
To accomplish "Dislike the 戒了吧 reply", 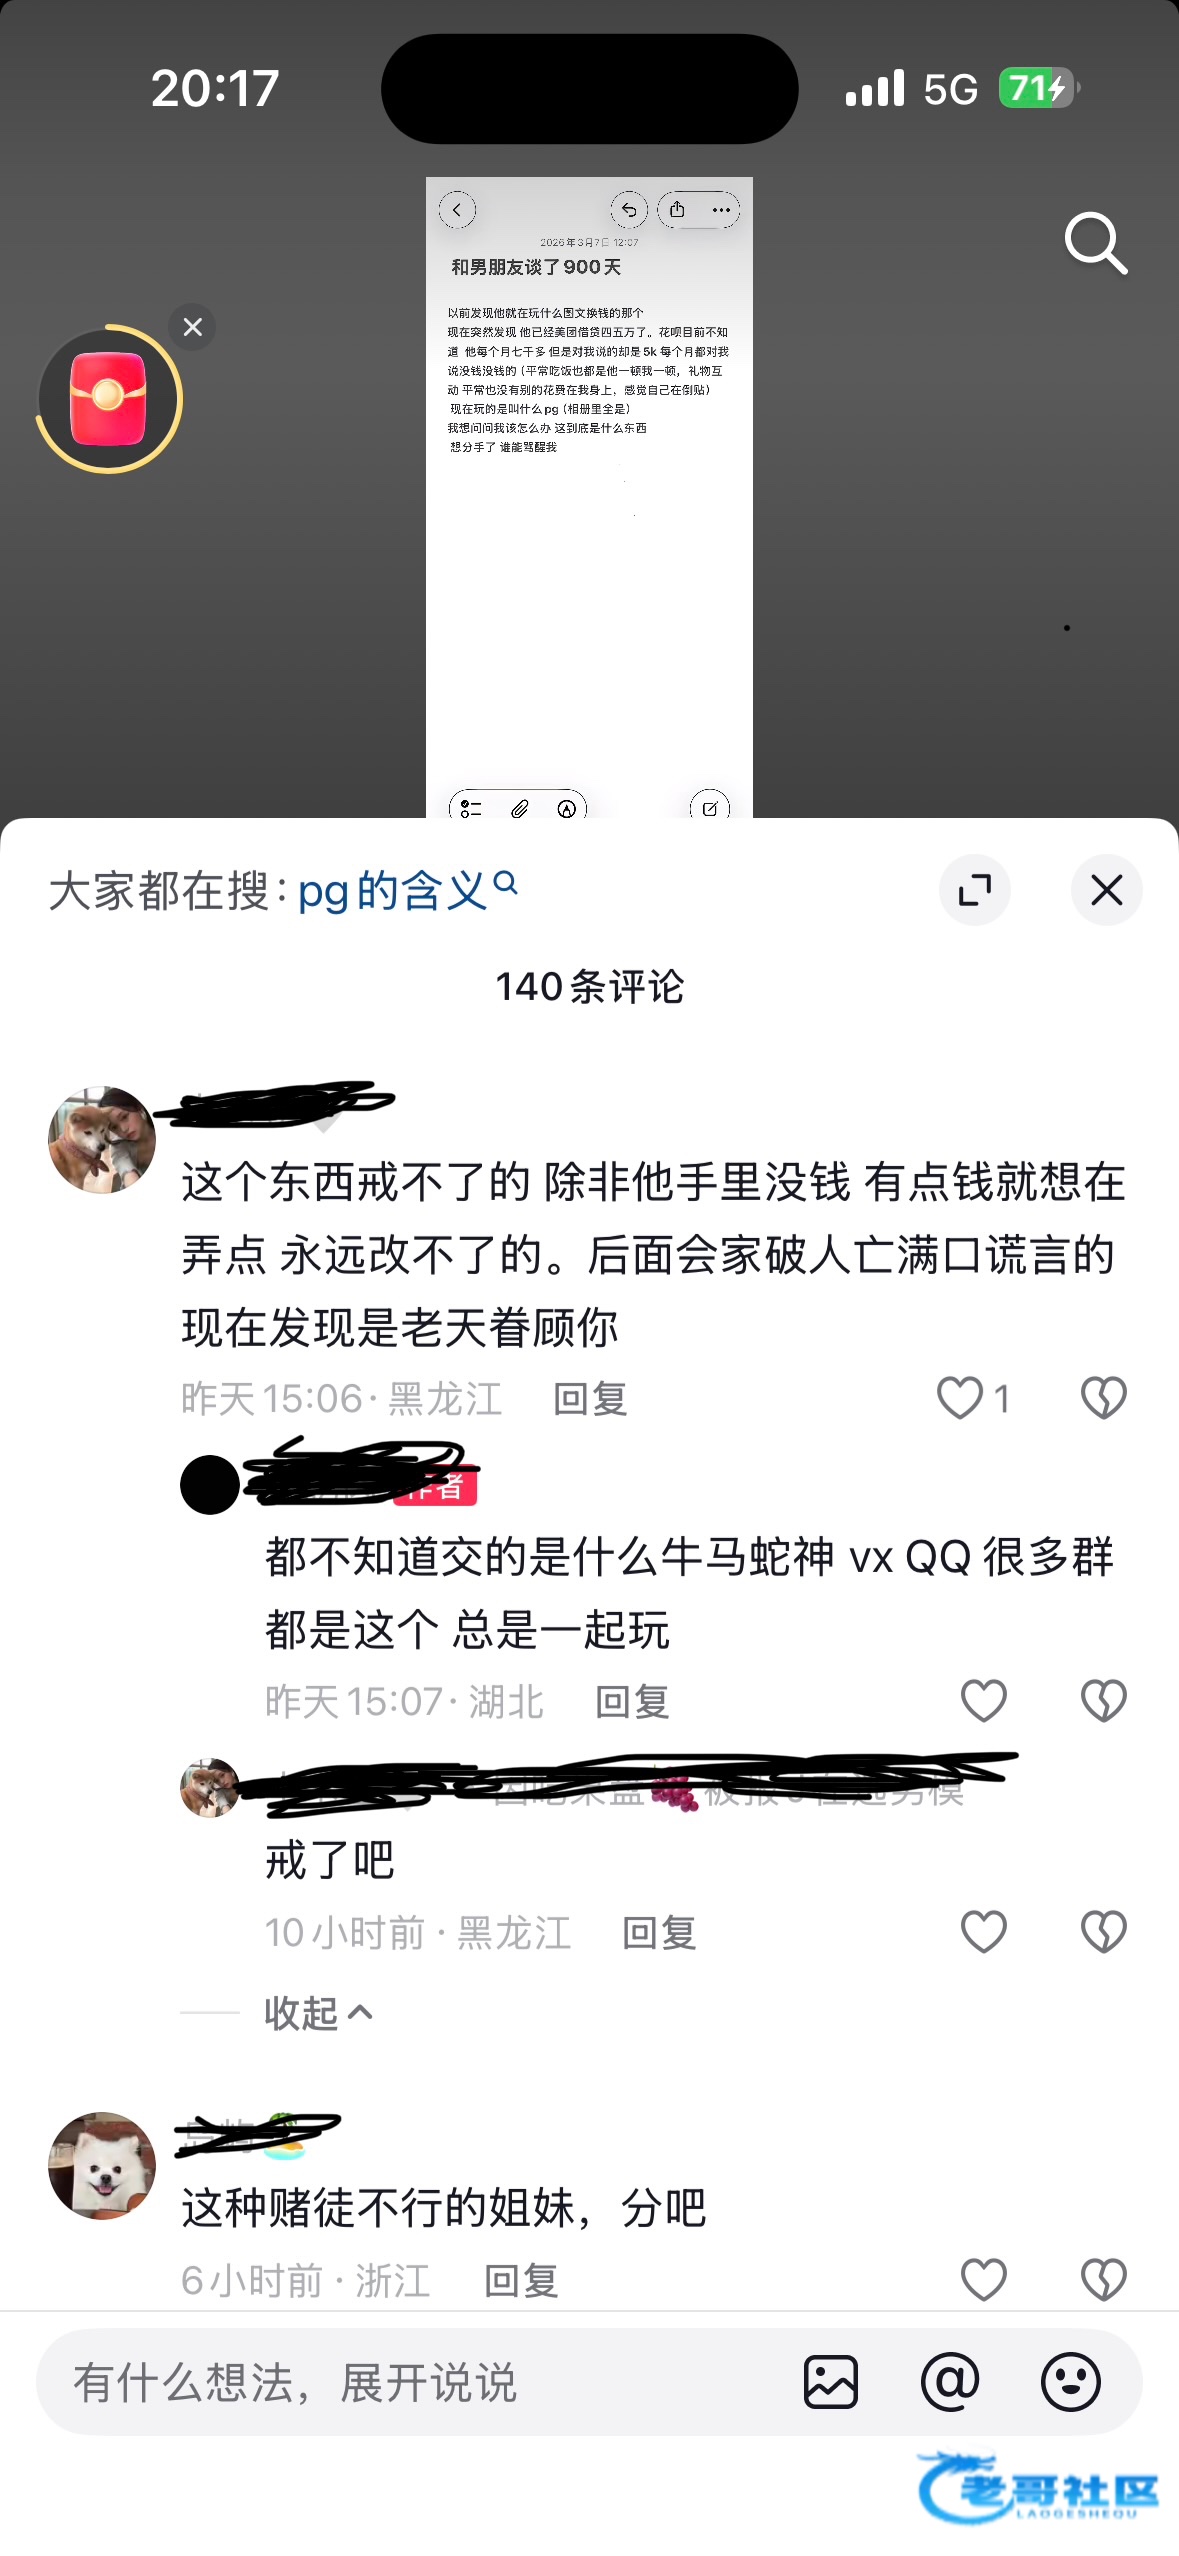I will pos(1104,1931).
